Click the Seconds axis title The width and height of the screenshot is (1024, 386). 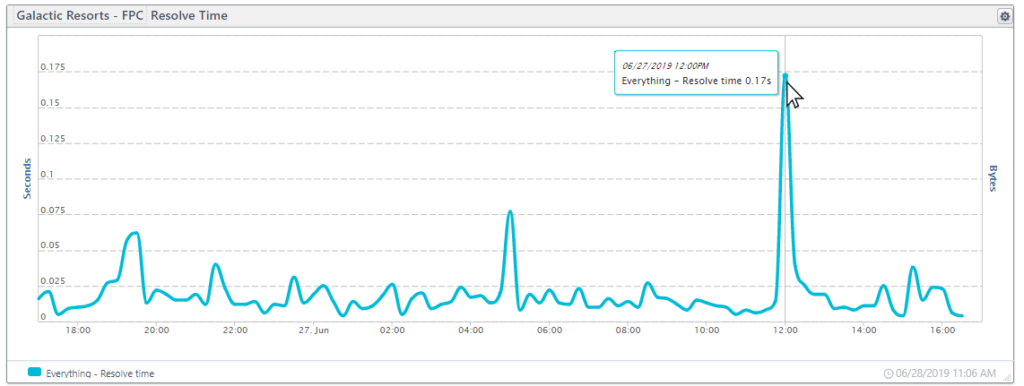pyautogui.click(x=27, y=178)
